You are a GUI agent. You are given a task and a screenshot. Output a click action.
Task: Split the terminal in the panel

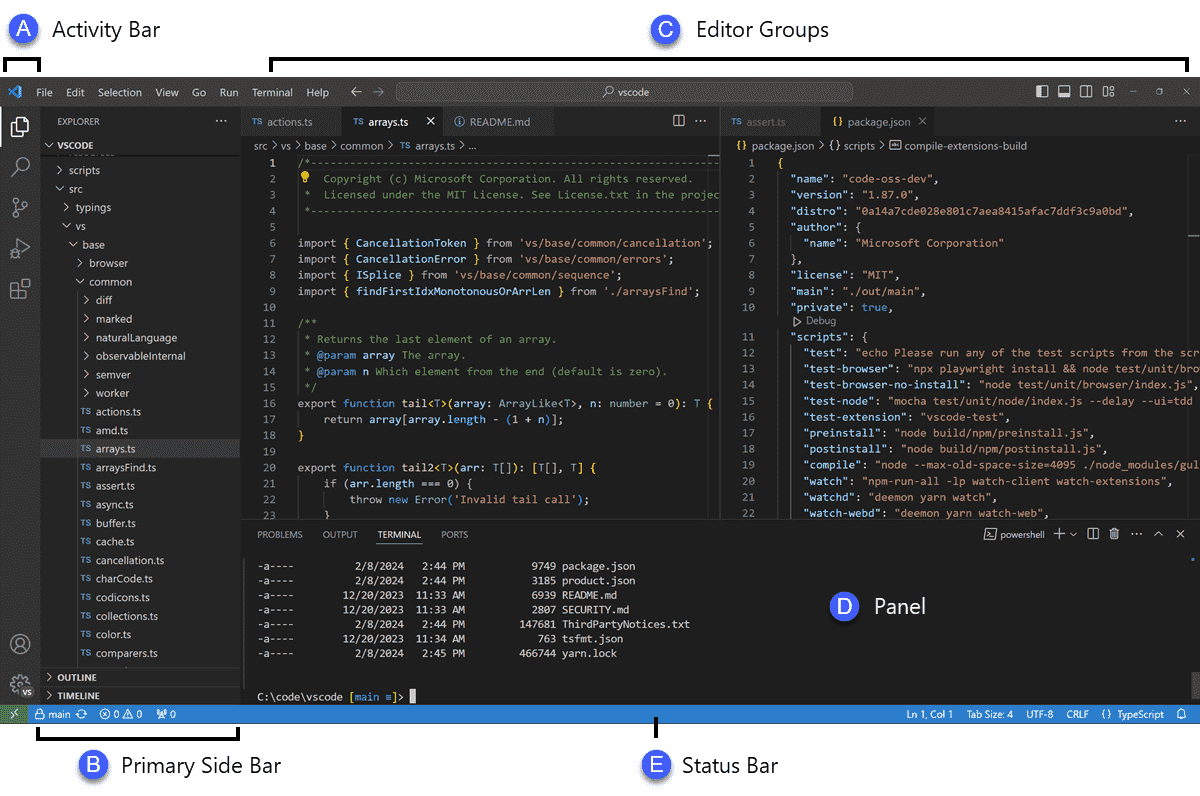[1093, 534]
